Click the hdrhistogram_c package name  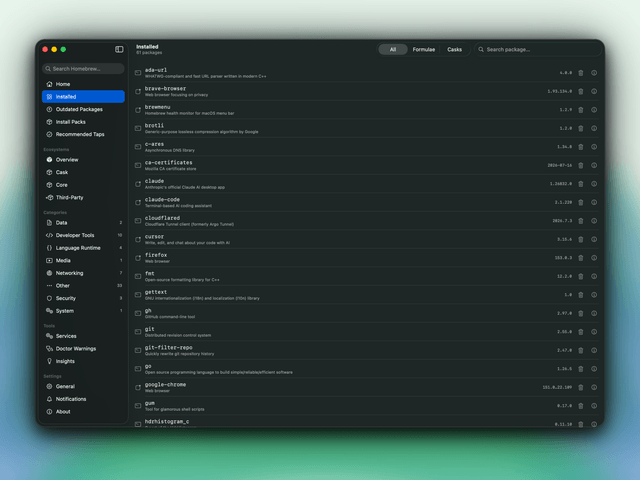(167, 422)
